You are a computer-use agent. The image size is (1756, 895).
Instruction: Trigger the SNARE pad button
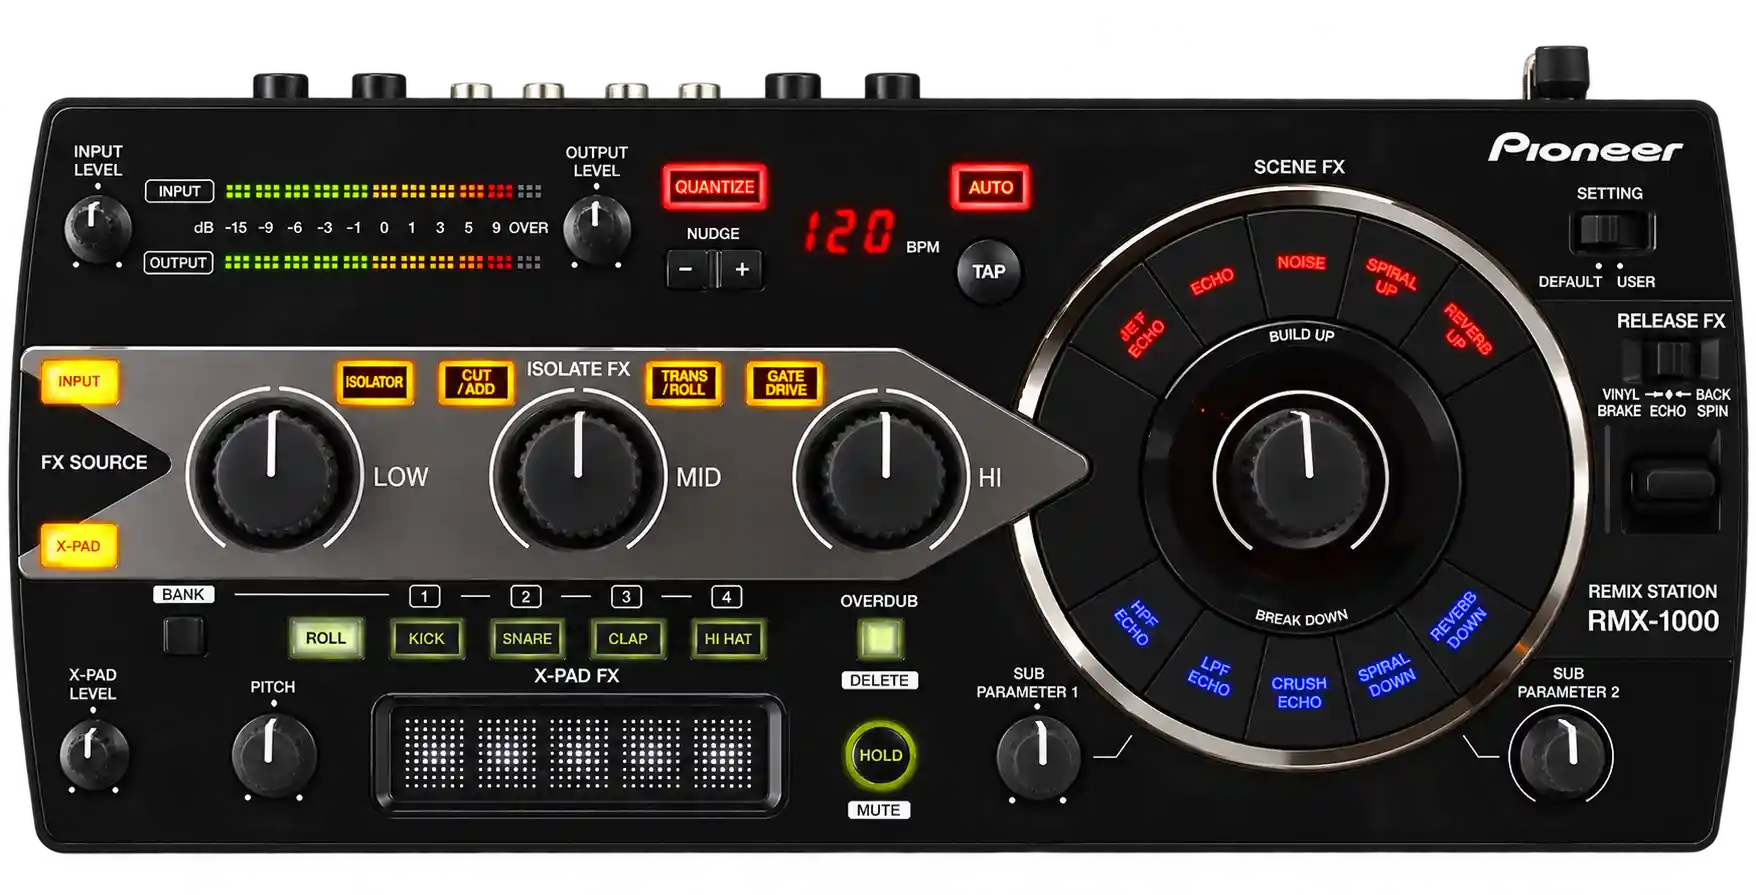point(527,638)
